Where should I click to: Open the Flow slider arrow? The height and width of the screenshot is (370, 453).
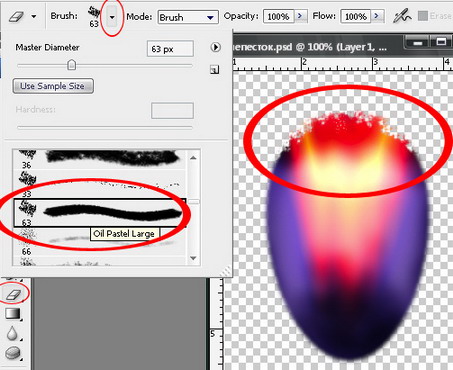[377, 16]
